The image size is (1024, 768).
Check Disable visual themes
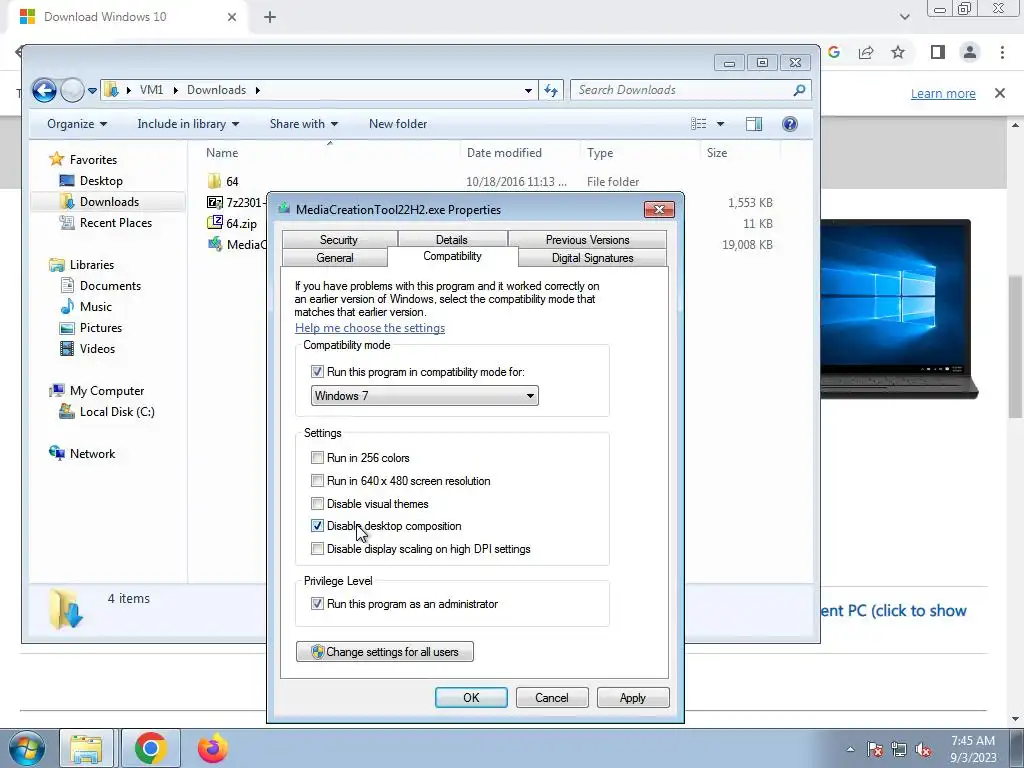[x=317, y=504]
